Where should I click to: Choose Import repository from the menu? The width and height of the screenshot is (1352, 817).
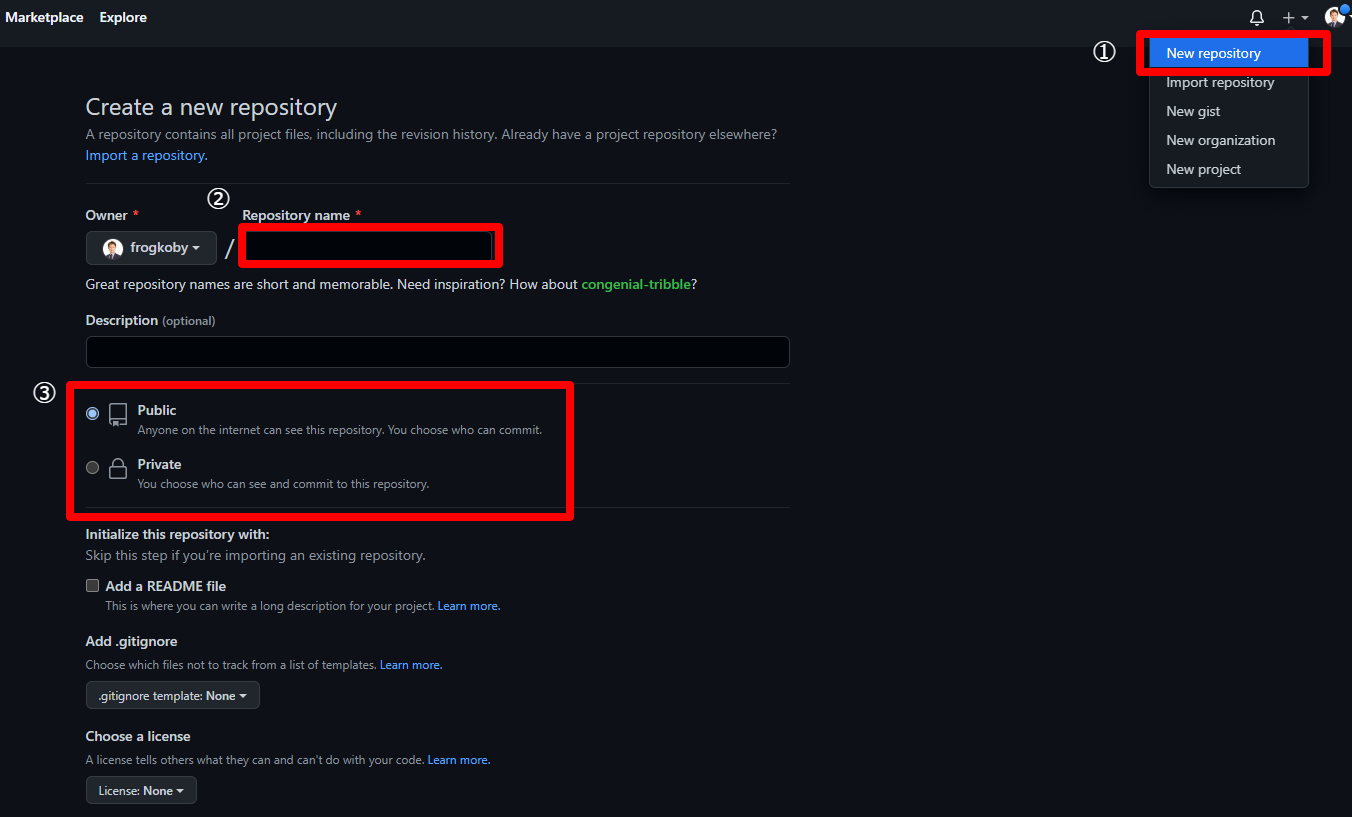click(x=1228, y=82)
